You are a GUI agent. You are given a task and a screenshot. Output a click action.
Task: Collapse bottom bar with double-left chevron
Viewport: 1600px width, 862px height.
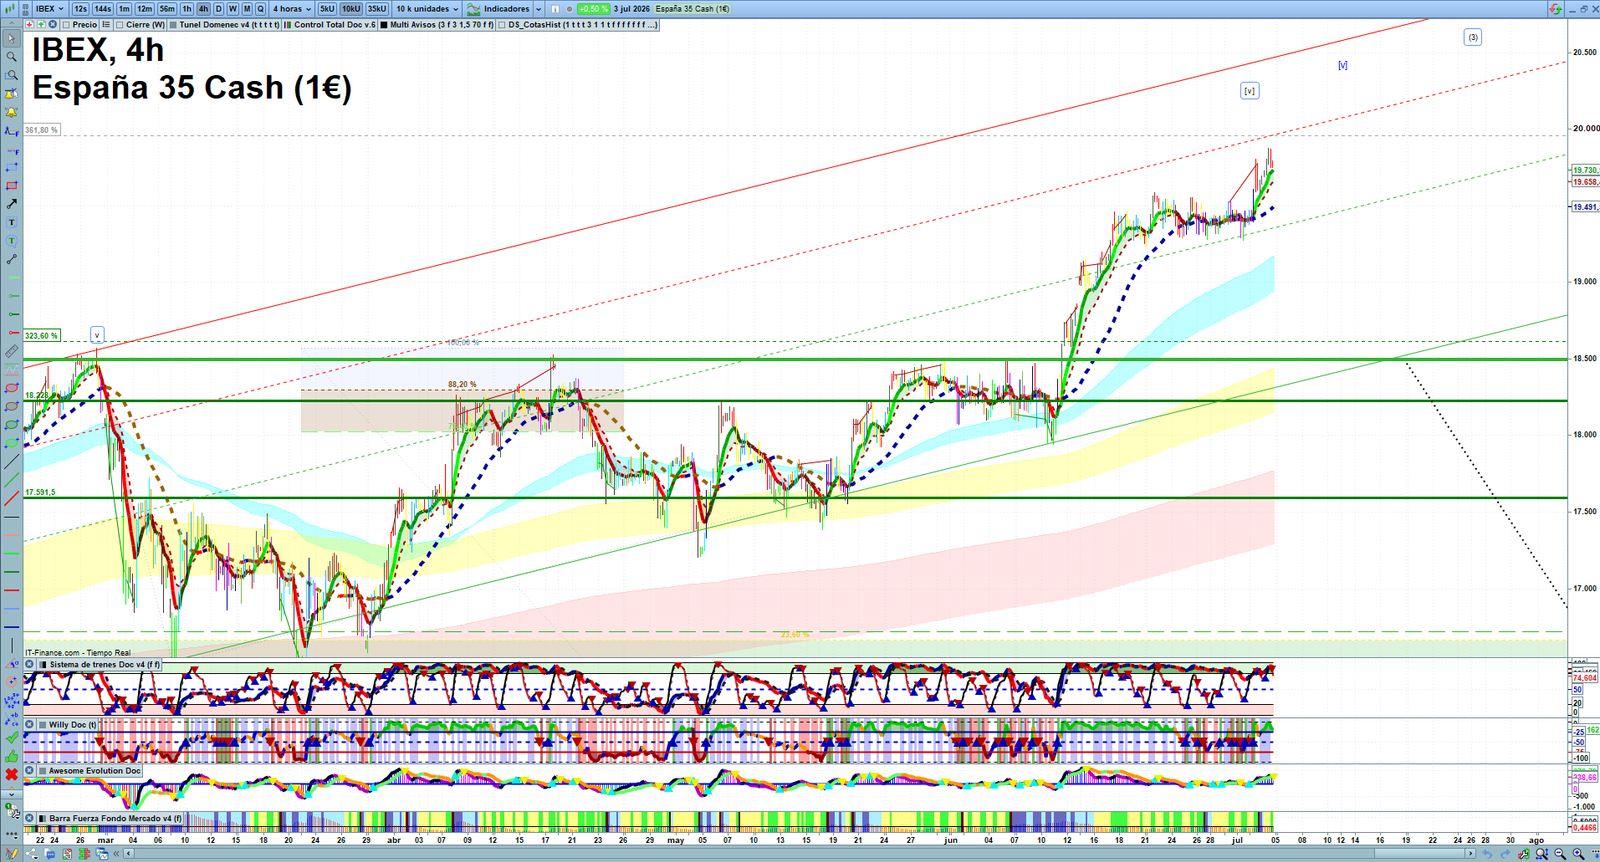116,854
